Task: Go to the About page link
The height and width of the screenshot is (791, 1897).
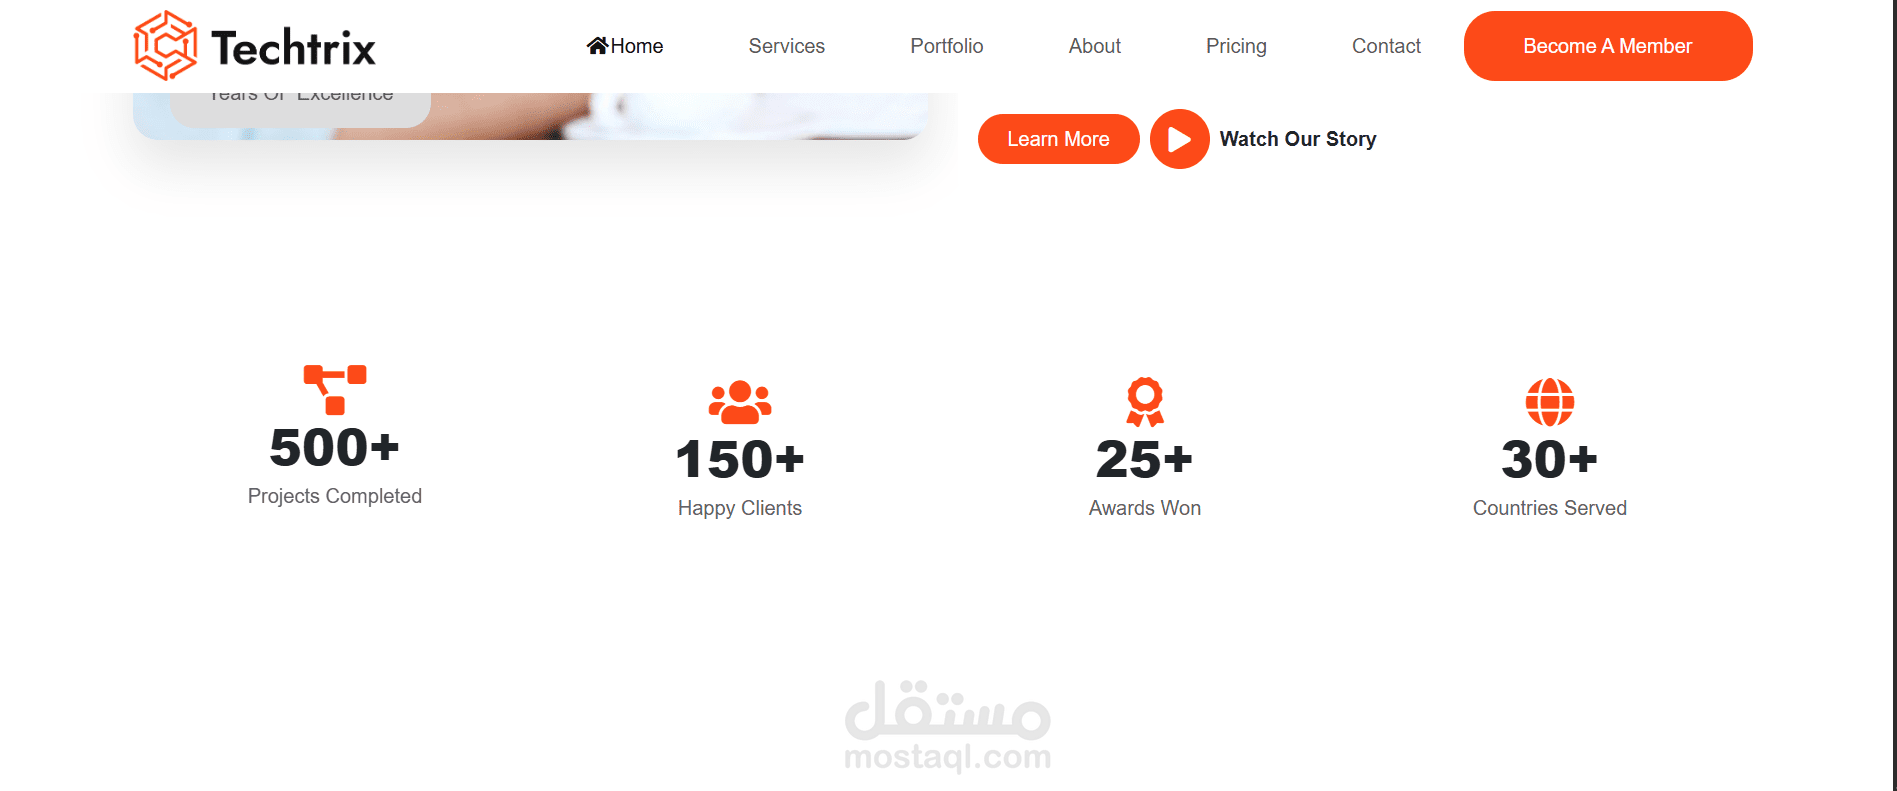Action: 1095,46
